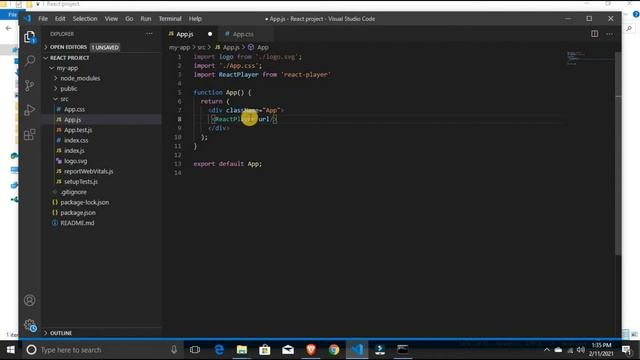
Task: Open File Explorer from taskbar
Action: click(x=242, y=350)
